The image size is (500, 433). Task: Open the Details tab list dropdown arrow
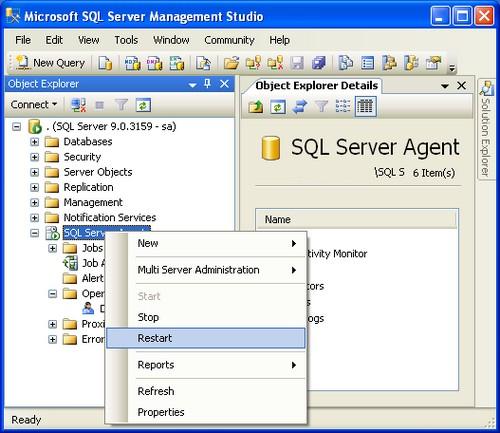445,86
